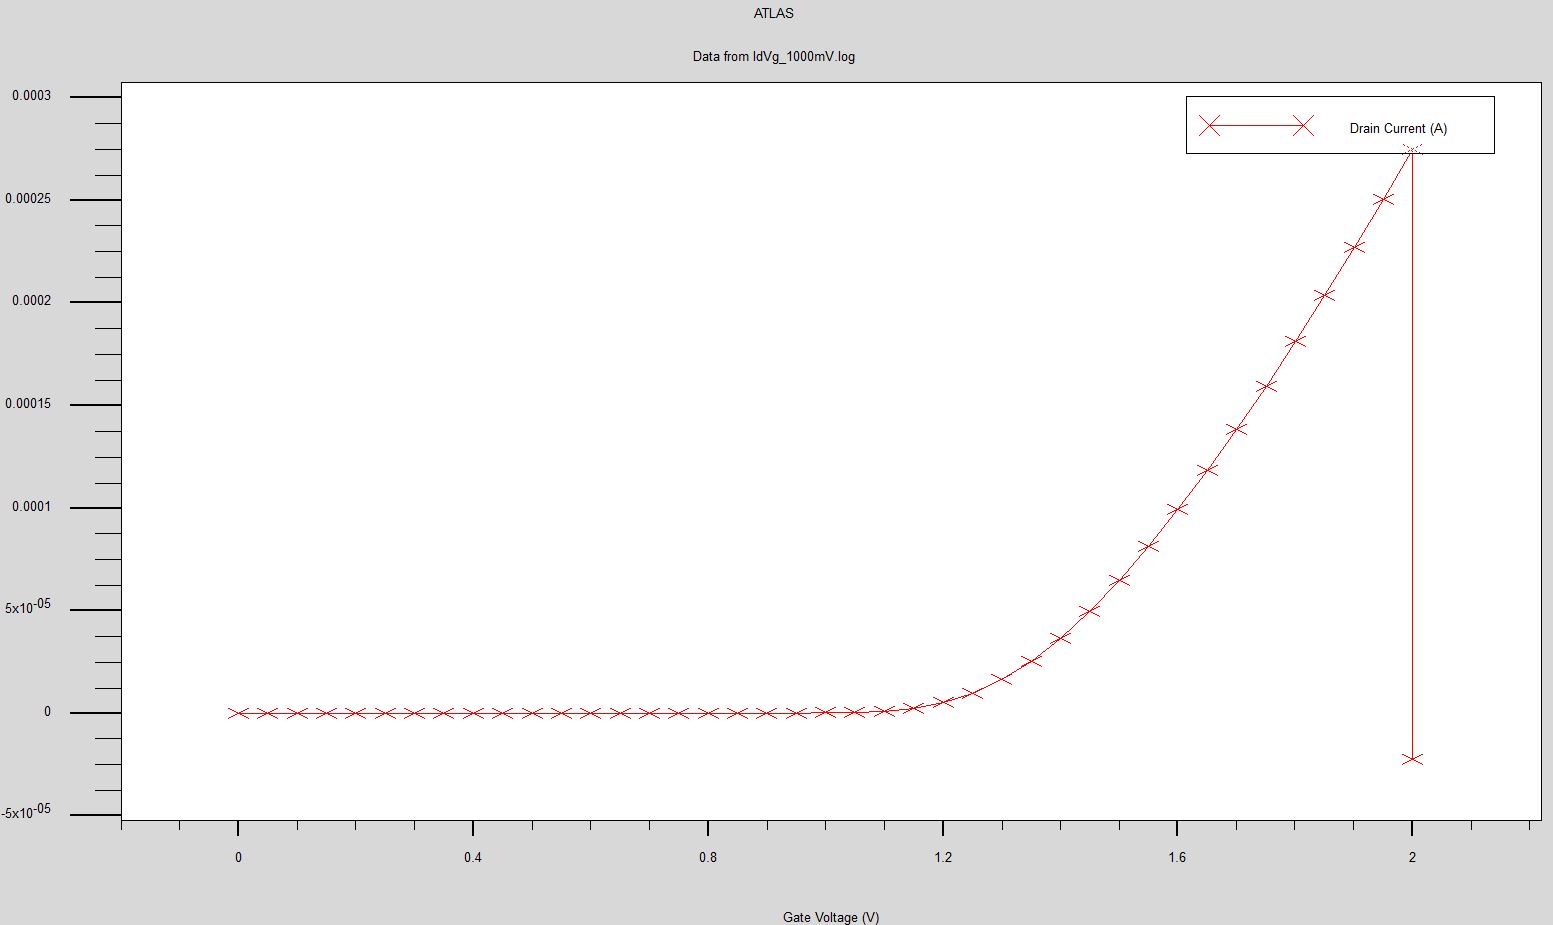Click the 'Drain Current (A)' legend label

coord(1398,128)
